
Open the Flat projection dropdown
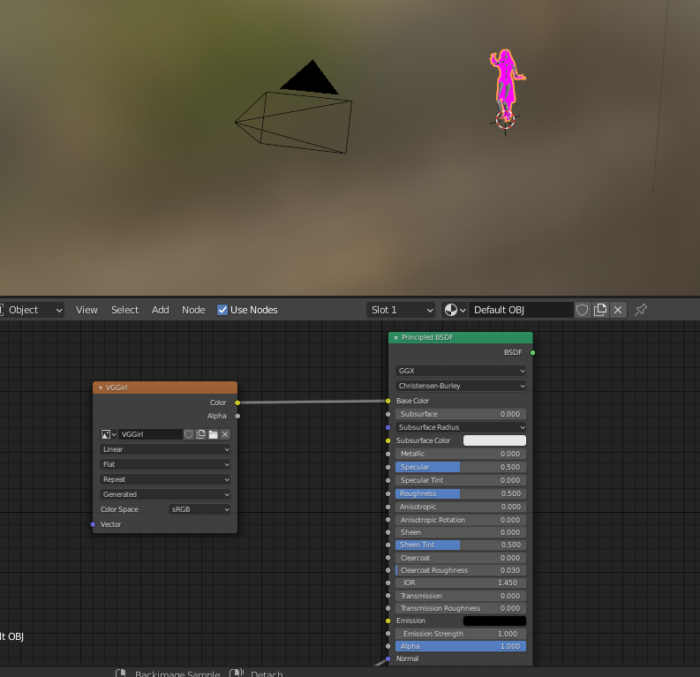click(x=165, y=464)
